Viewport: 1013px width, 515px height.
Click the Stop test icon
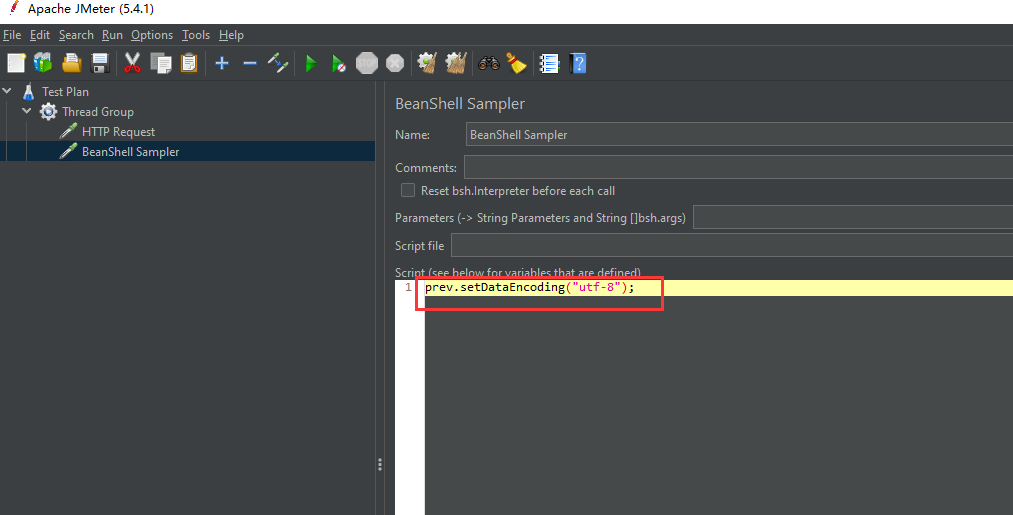(x=366, y=63)
